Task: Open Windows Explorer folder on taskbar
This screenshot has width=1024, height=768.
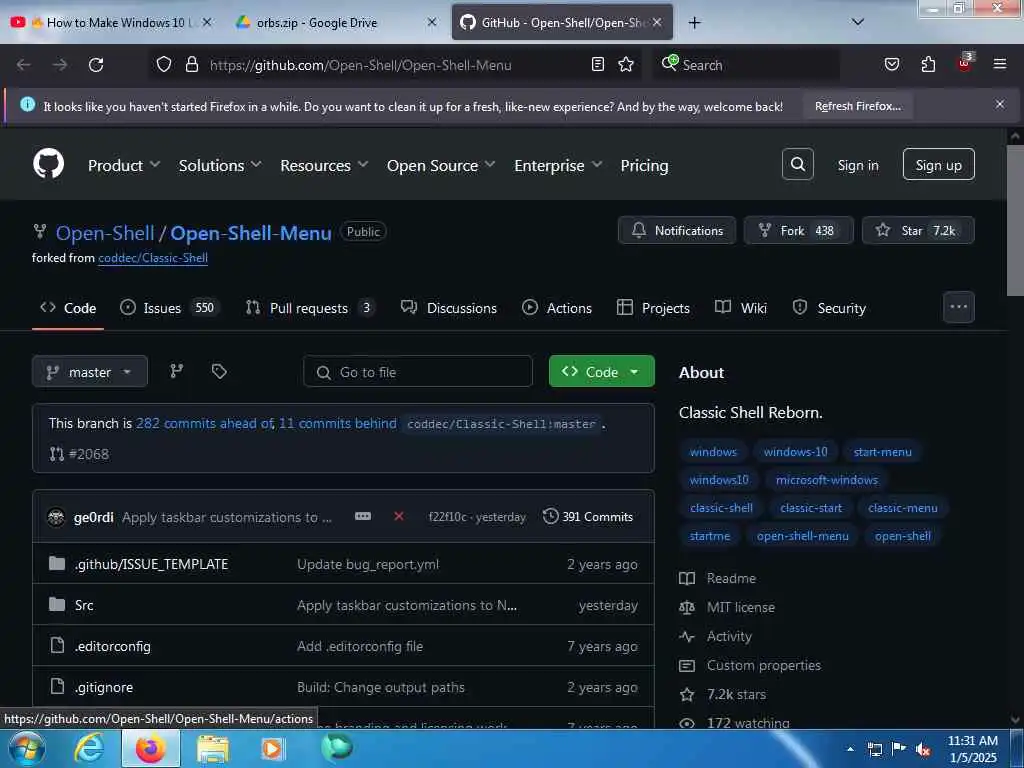Action: click(x=212, y=749)
